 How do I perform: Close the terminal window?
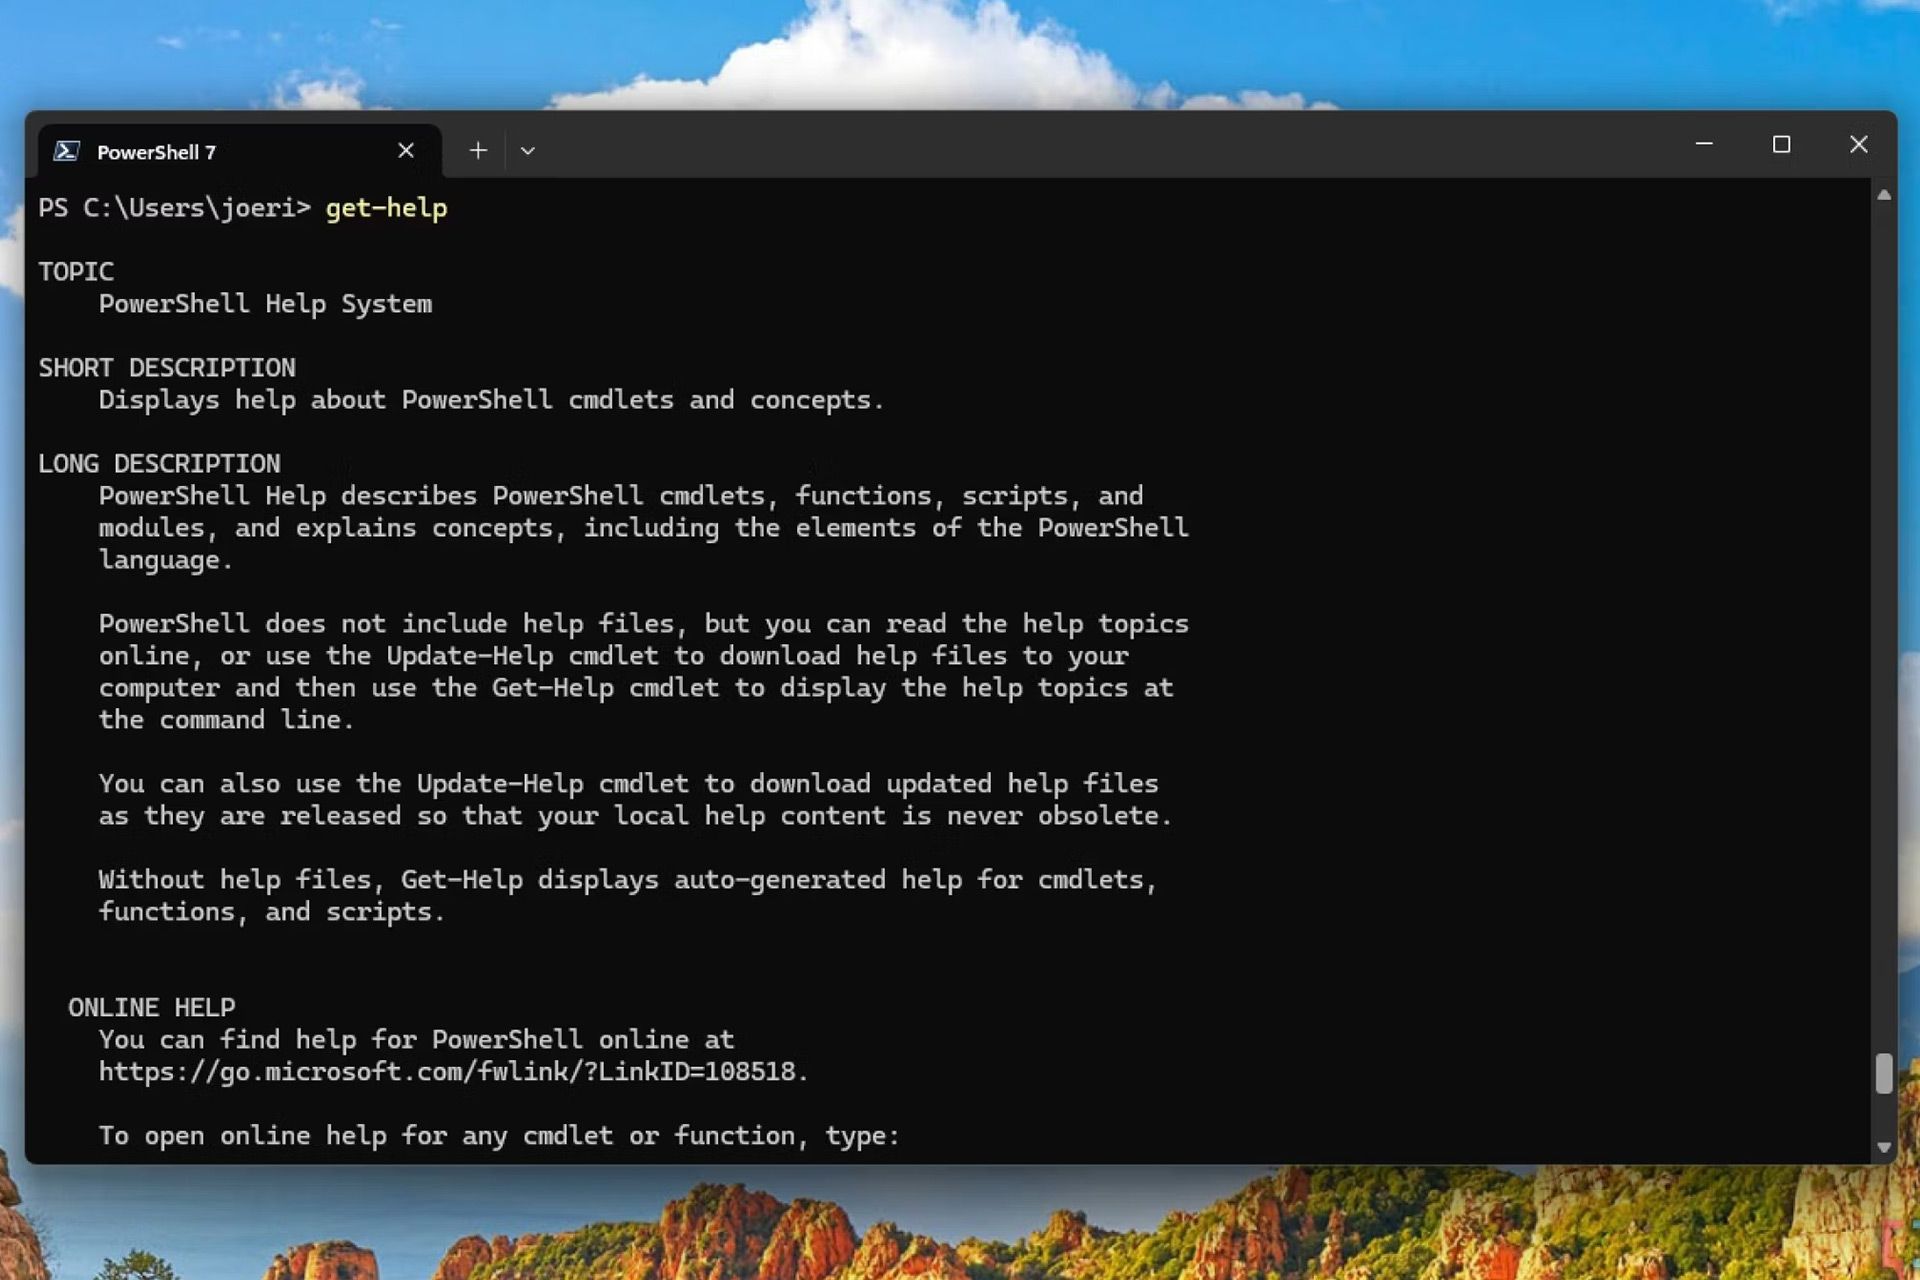[x=1858, y=144]
